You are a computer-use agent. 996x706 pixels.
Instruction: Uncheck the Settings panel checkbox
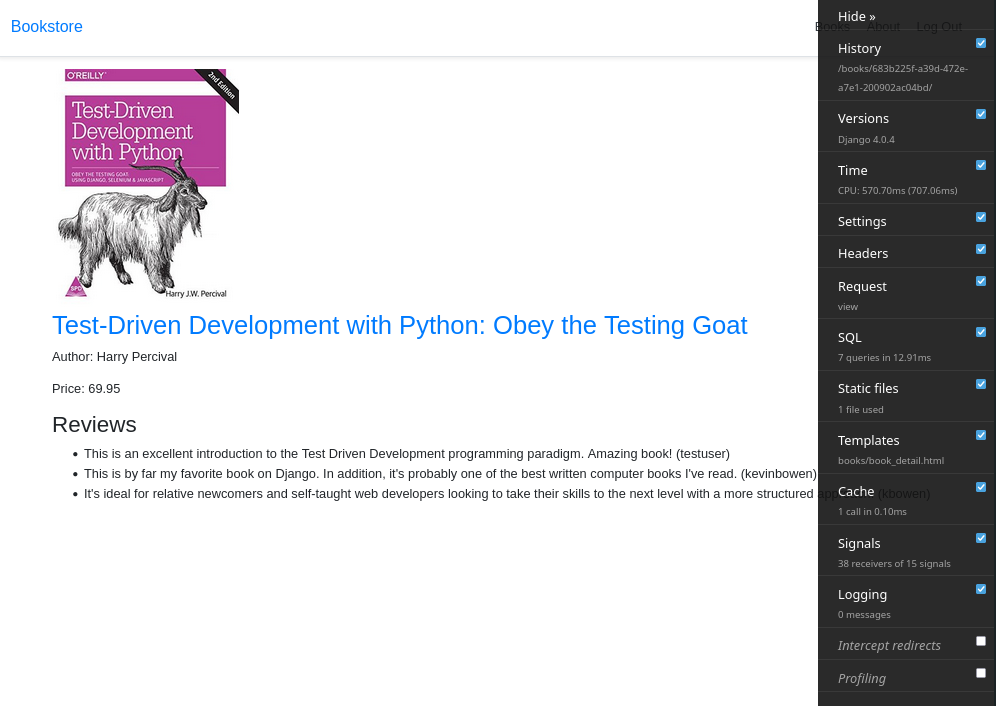pyautogui.click(x=981, y=217)
